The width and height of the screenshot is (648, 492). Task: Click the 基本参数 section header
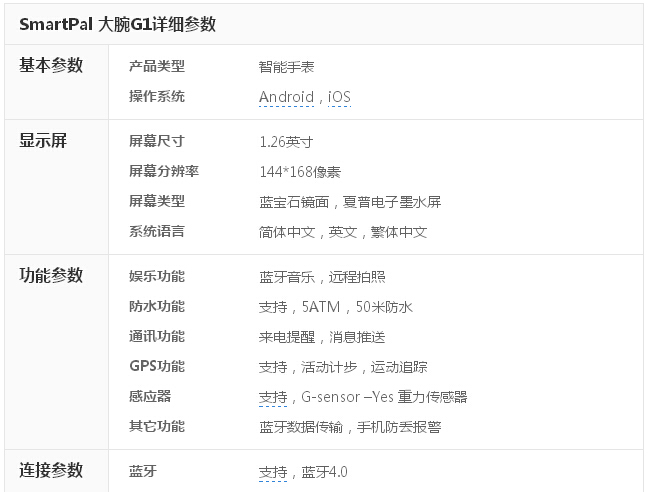coord(51,65)
